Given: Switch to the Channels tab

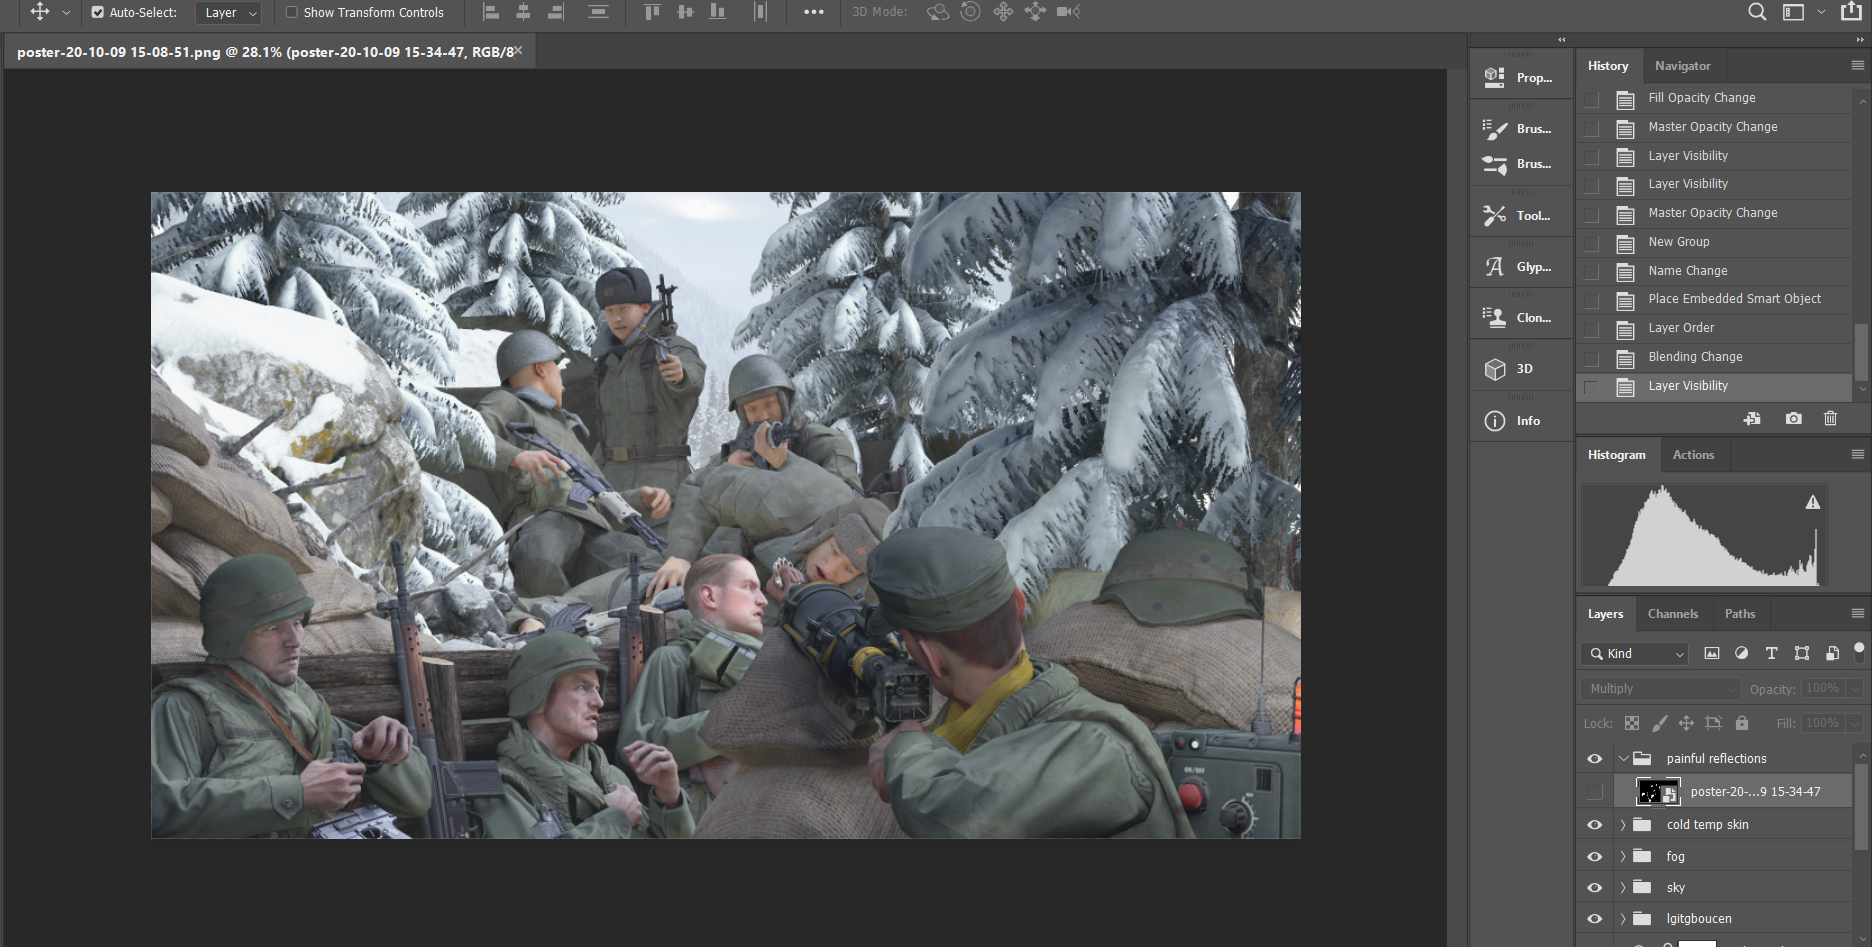Looking at the screenshot, I should [1673, 614].
